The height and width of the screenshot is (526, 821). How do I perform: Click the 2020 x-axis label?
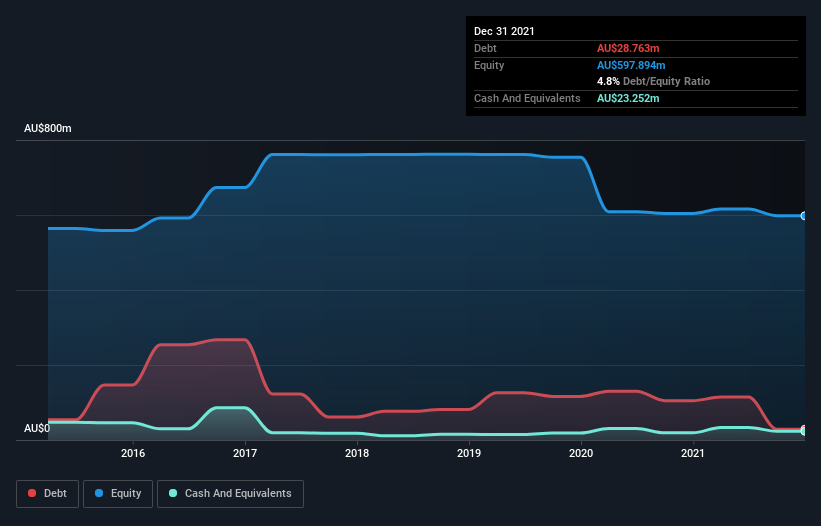coord(581,453)
